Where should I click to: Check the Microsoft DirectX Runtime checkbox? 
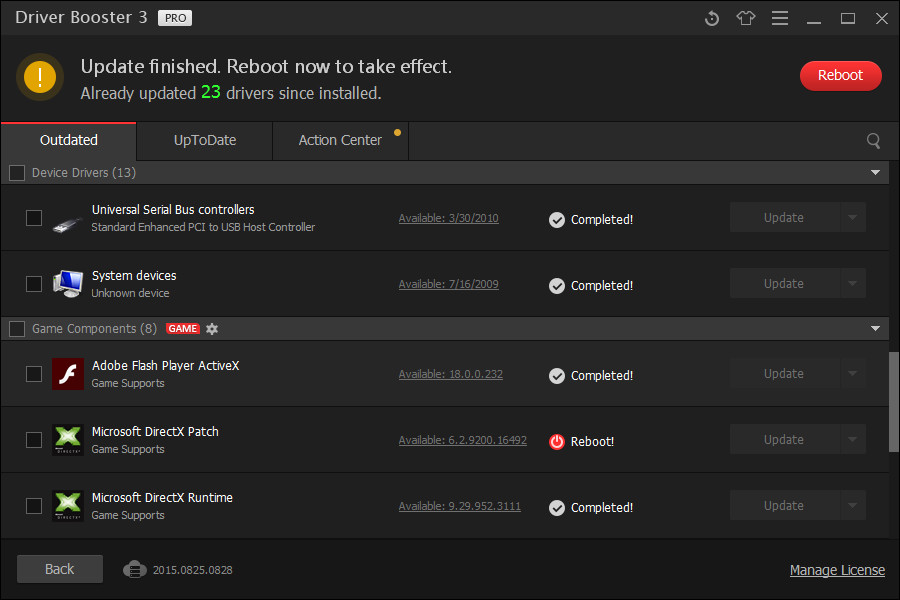33,506
